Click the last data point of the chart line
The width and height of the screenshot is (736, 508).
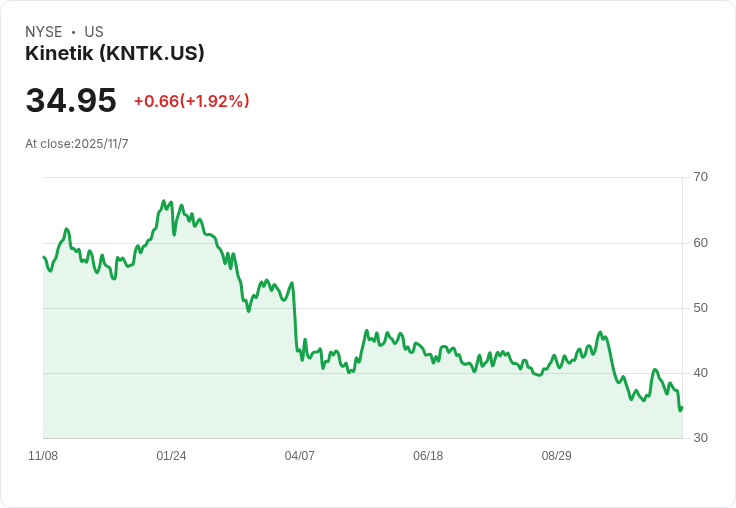(x=682, y=407)
